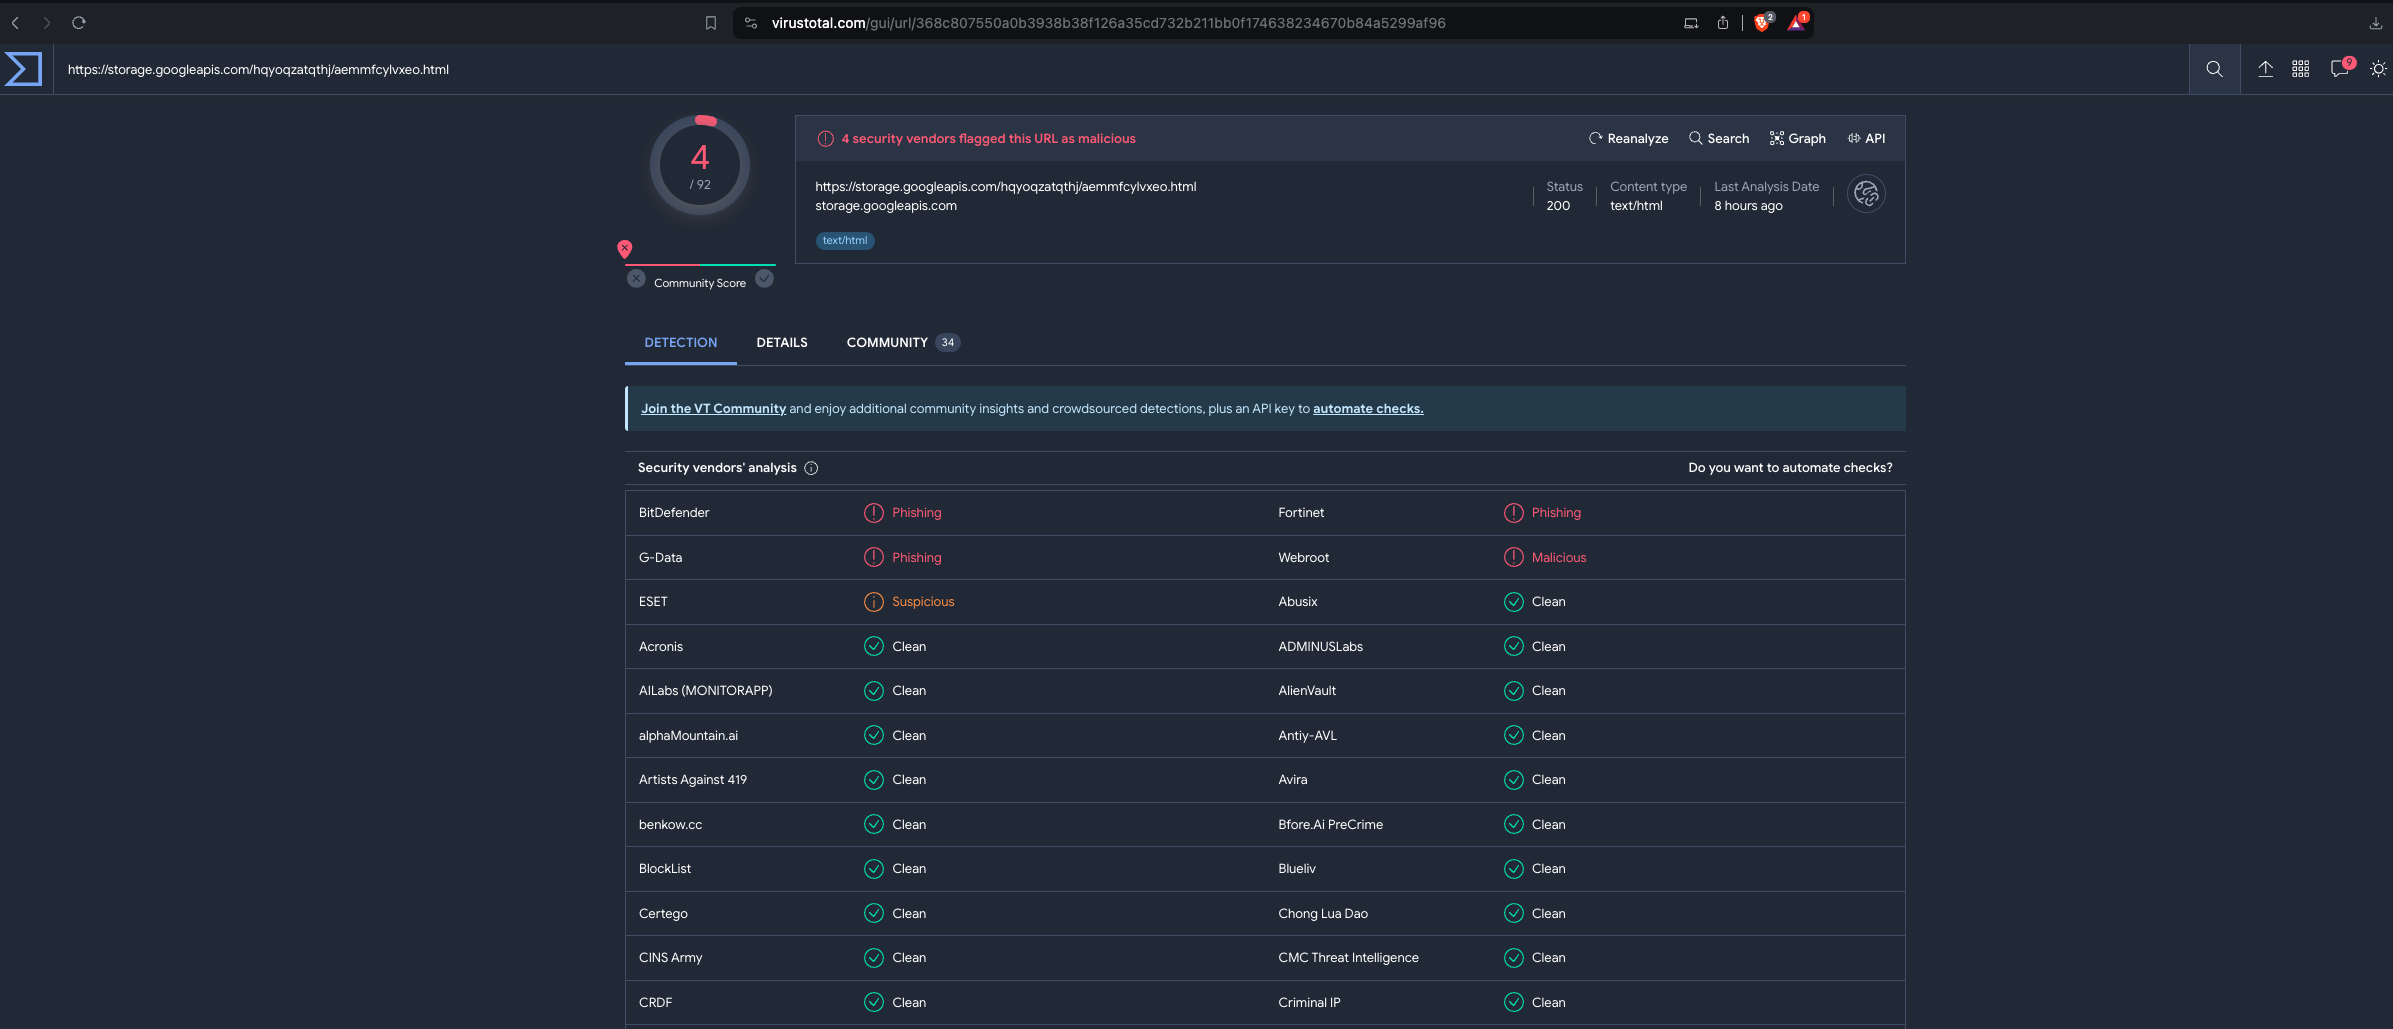Open Graph view for this URL
The width and height of the screenshot is (2393, 1029).
point(1797,139)
